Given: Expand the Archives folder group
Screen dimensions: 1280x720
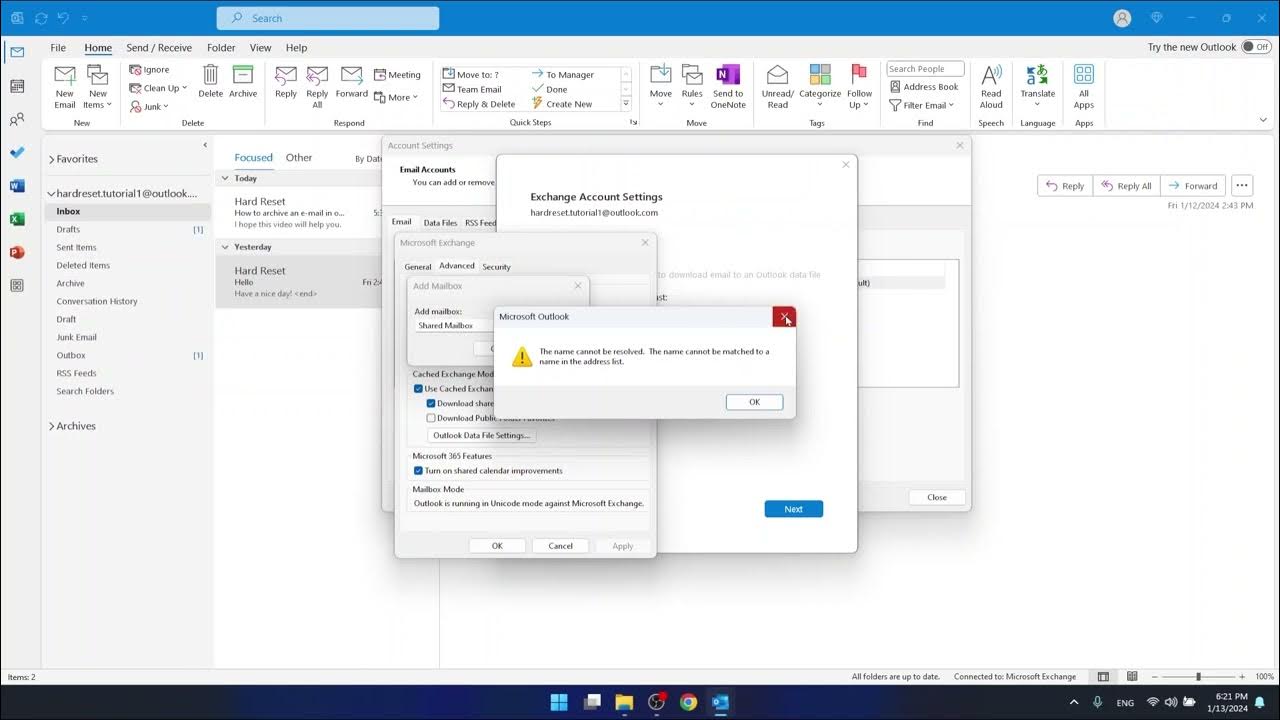Looking at the screenshot, I should click(x=52, y=426).
